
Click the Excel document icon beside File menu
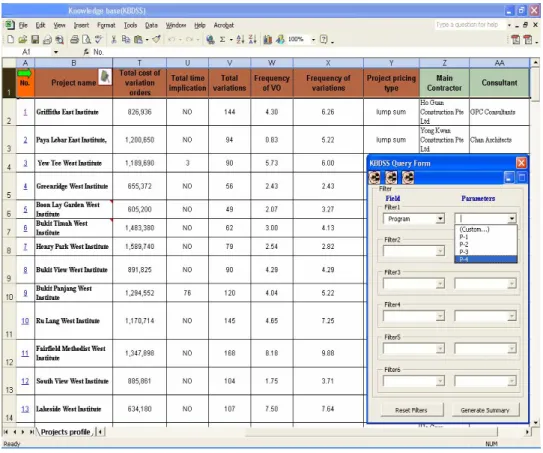[10, 25]
